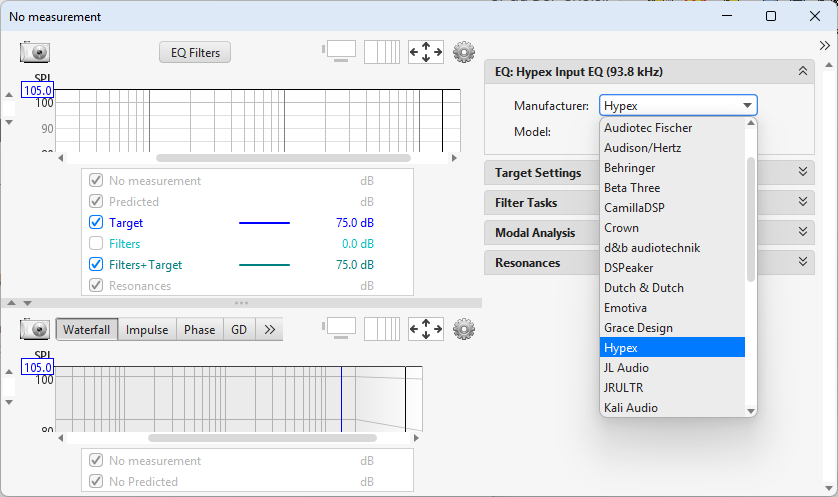838x497 pixels.
Task: Open top graph settings gear icon
Action: coord(464,52)
